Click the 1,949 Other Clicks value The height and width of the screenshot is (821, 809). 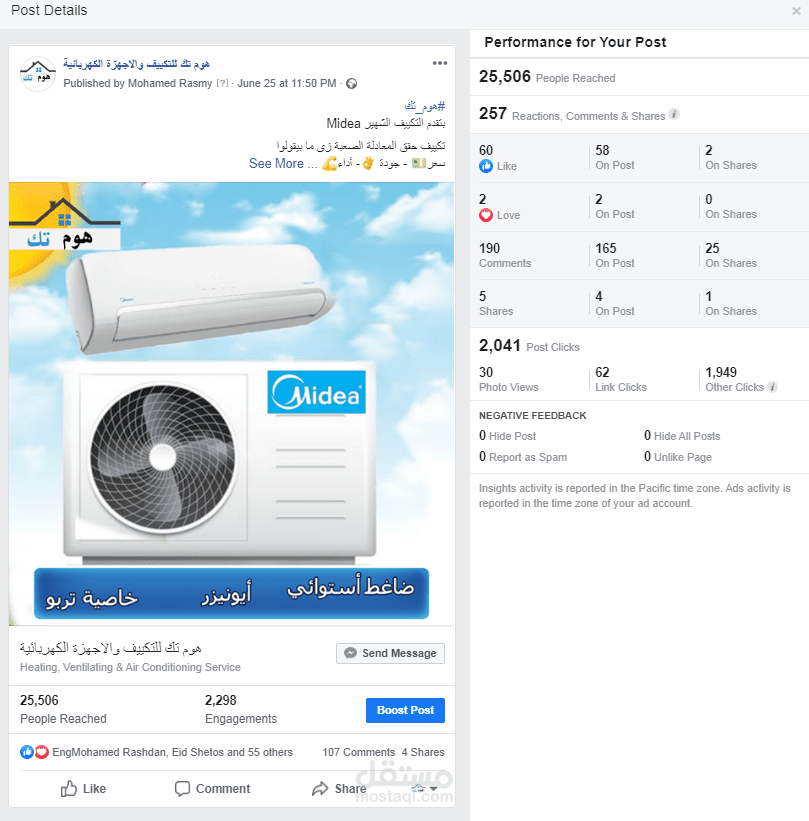[x=734, y=379]
